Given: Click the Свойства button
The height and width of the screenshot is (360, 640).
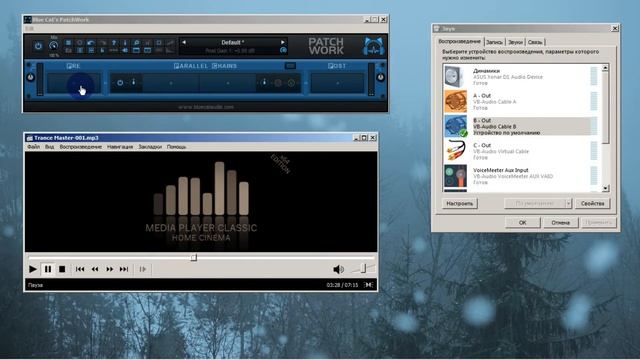Looking at the screenshot, I should click(x=593, y=203).
